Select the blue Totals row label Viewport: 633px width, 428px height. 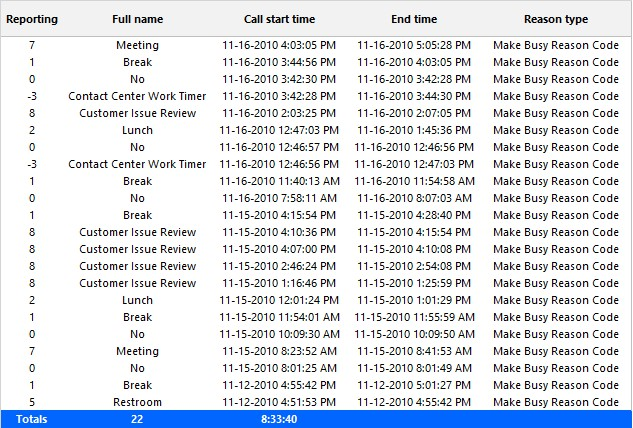[32, 419]
